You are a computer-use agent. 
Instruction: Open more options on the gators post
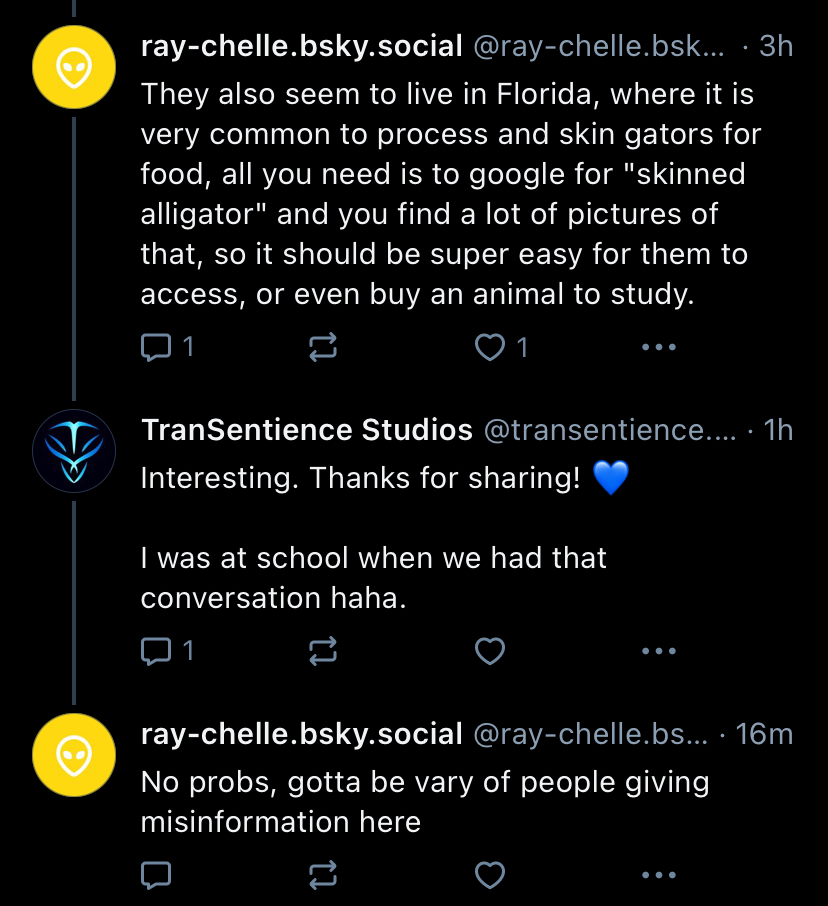pyautogui.click(x=659, y=347)
